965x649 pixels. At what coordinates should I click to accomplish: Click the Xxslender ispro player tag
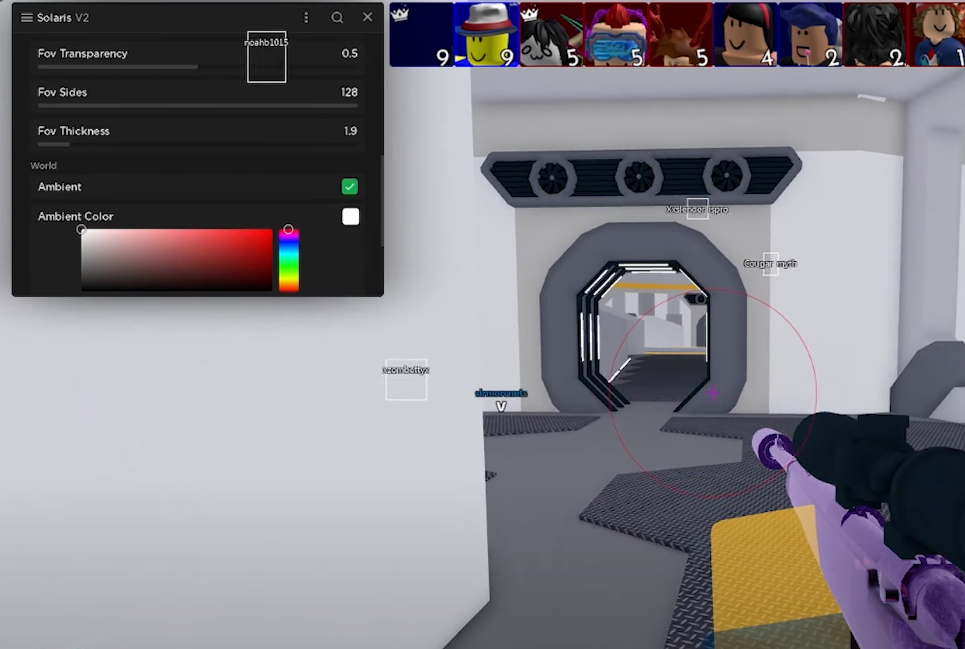coord(697,209)
